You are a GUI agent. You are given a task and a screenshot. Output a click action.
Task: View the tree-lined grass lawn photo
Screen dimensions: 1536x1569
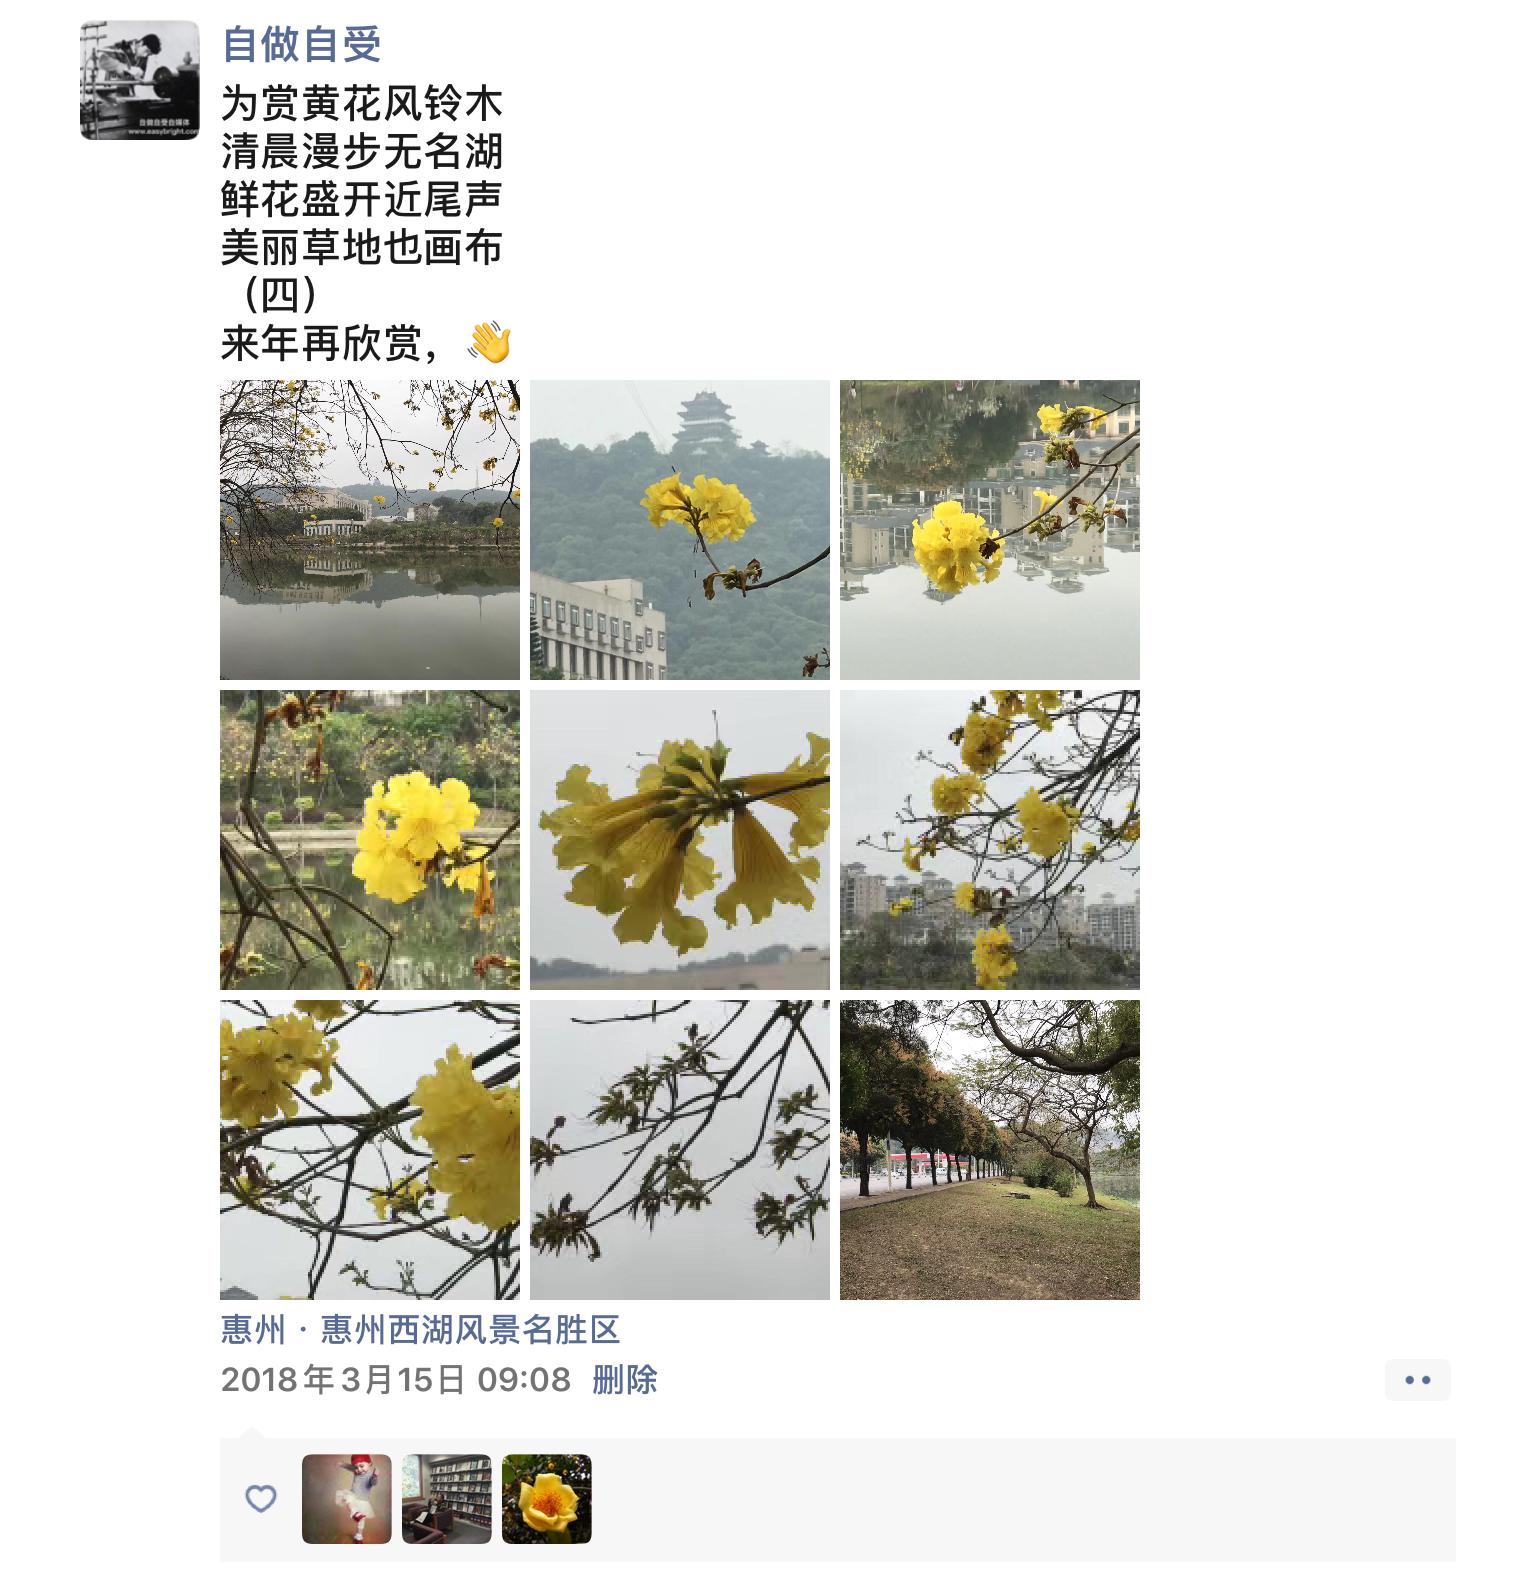pos(990,1150)
